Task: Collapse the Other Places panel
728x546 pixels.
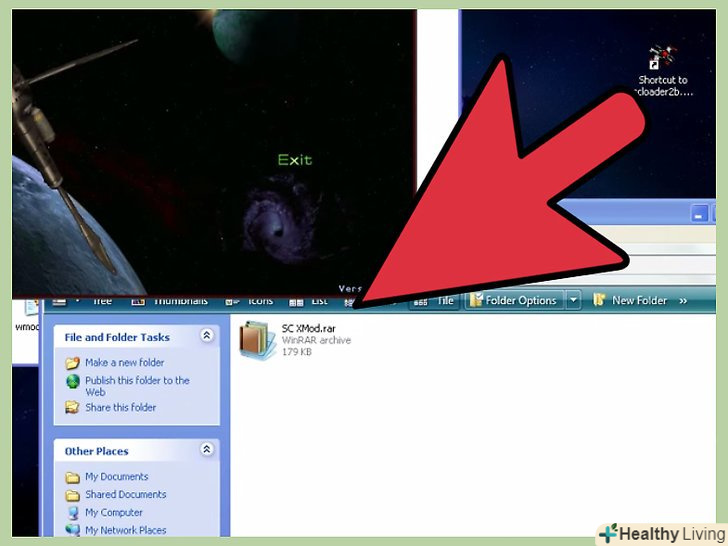Action: (207, 449)
